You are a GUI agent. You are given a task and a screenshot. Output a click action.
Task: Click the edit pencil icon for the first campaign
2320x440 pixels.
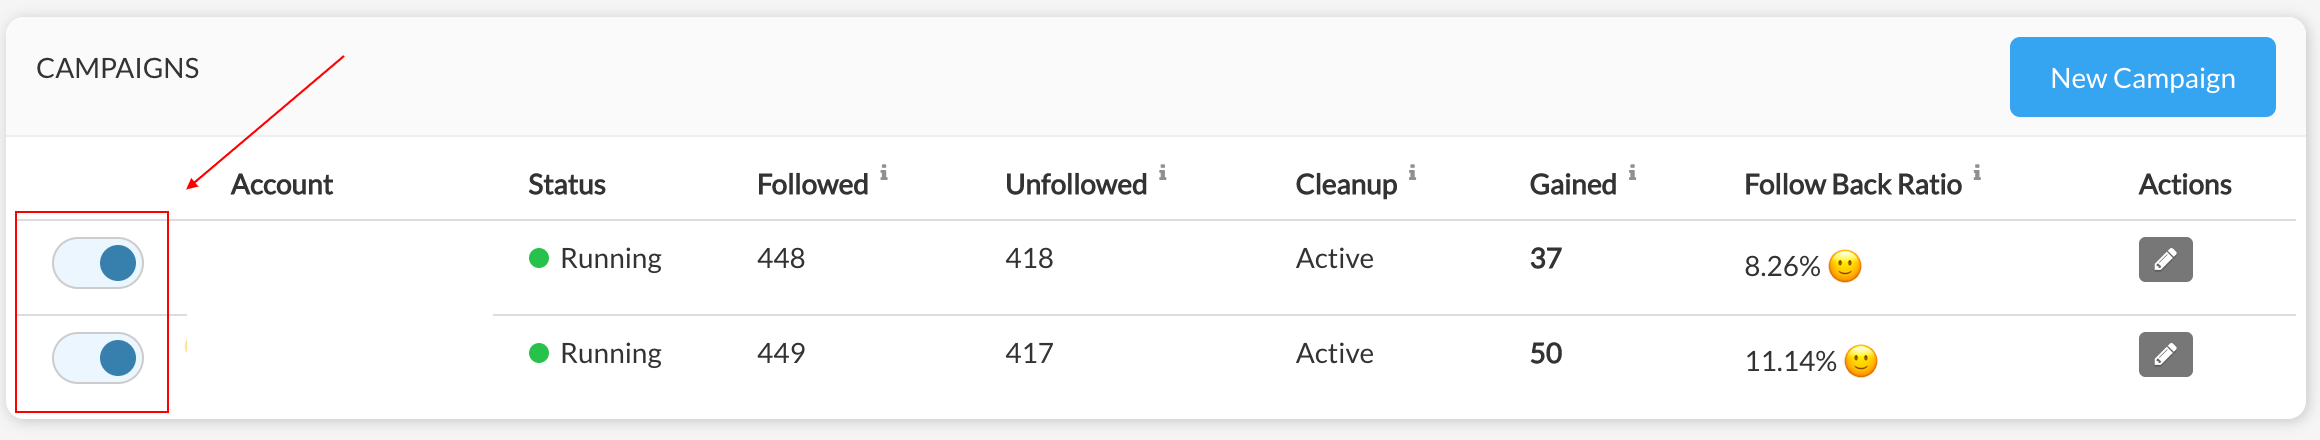point(2165,259)
